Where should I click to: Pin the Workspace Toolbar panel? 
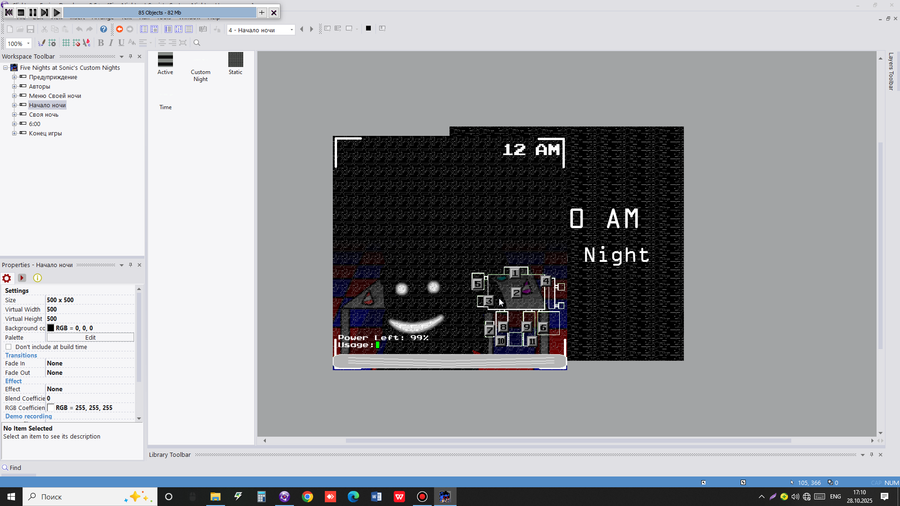tap(130, 56)
